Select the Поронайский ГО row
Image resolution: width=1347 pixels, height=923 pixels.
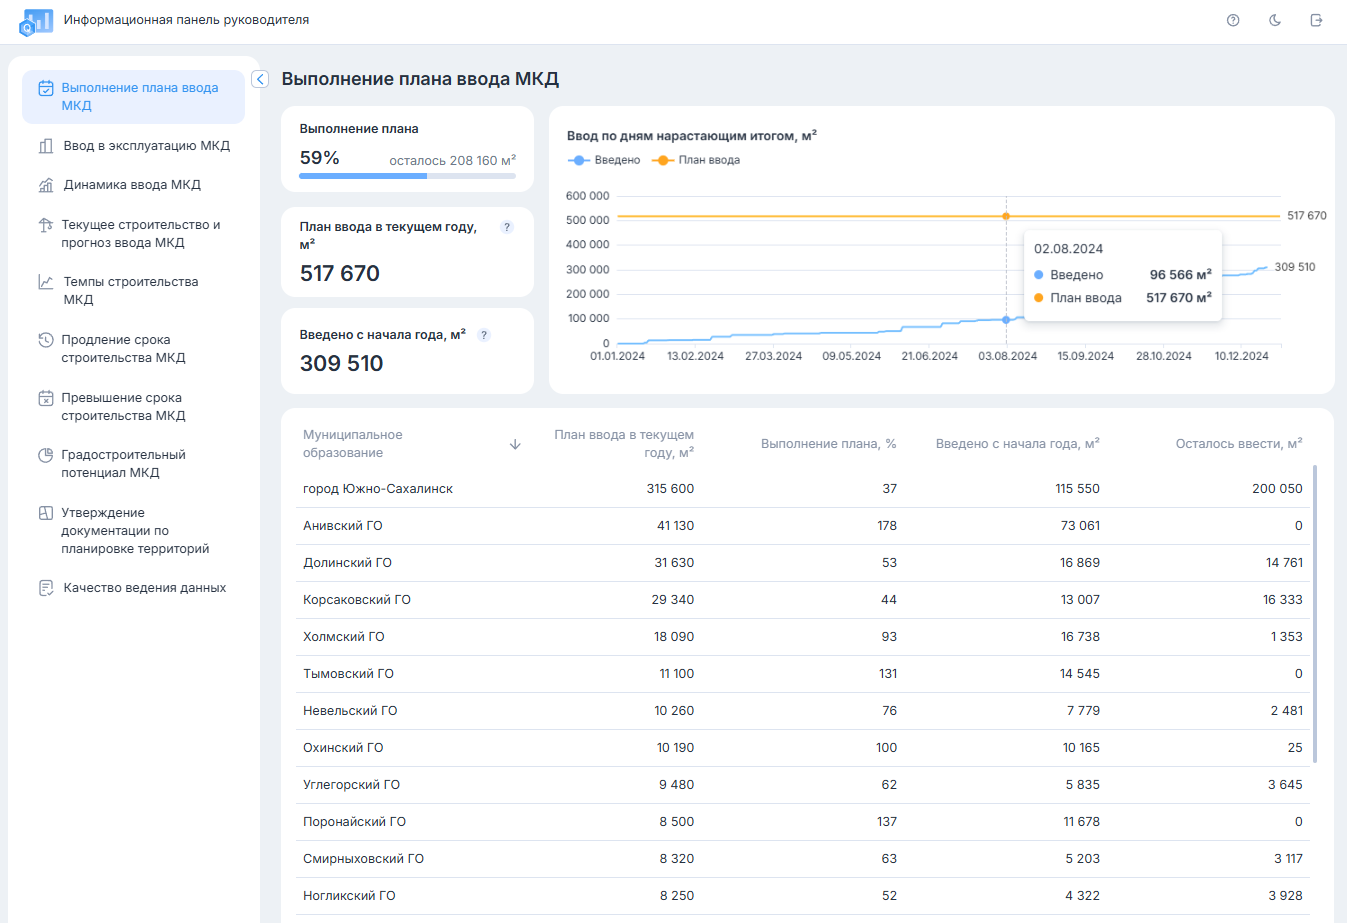pos(803,822)
